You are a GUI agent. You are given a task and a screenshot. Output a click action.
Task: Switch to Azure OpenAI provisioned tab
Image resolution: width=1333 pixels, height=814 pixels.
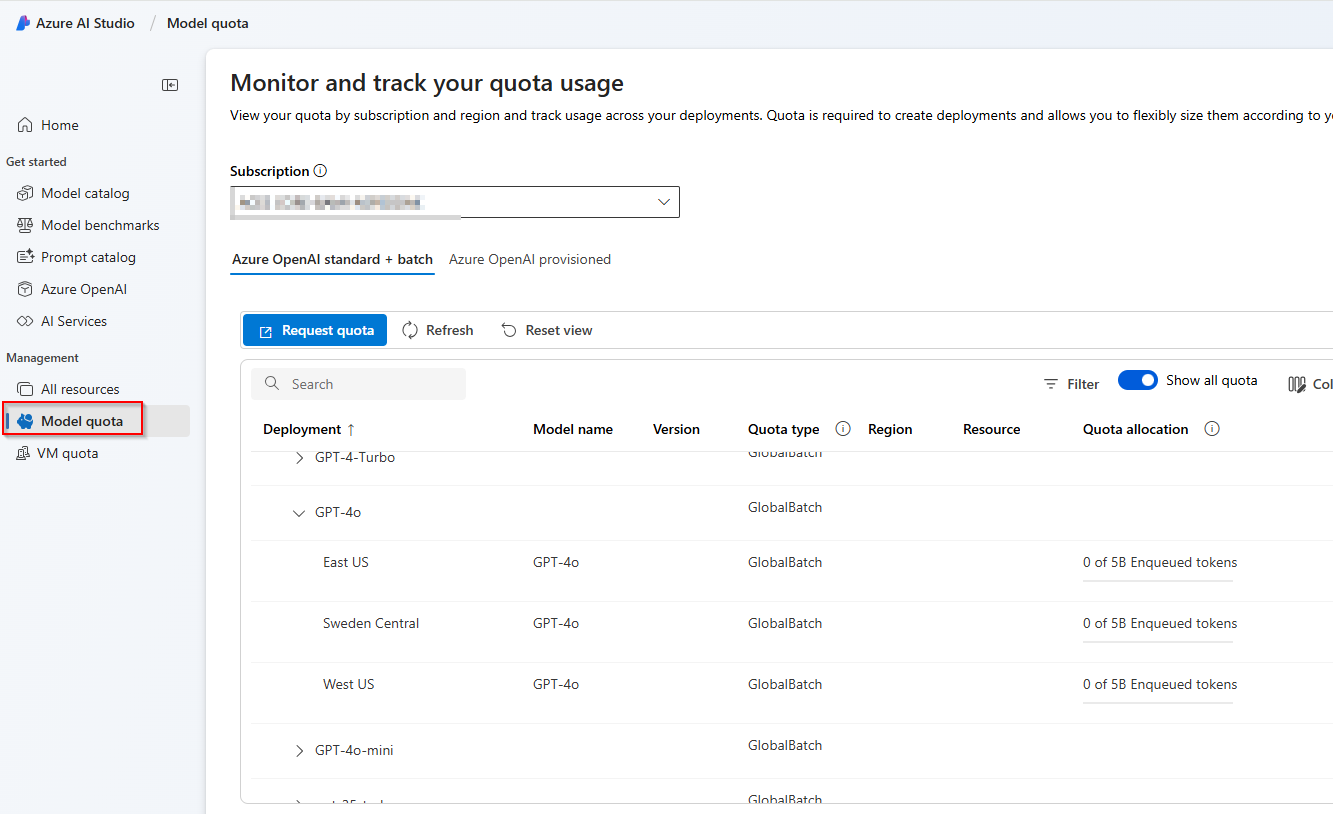(x=530, y=259)
